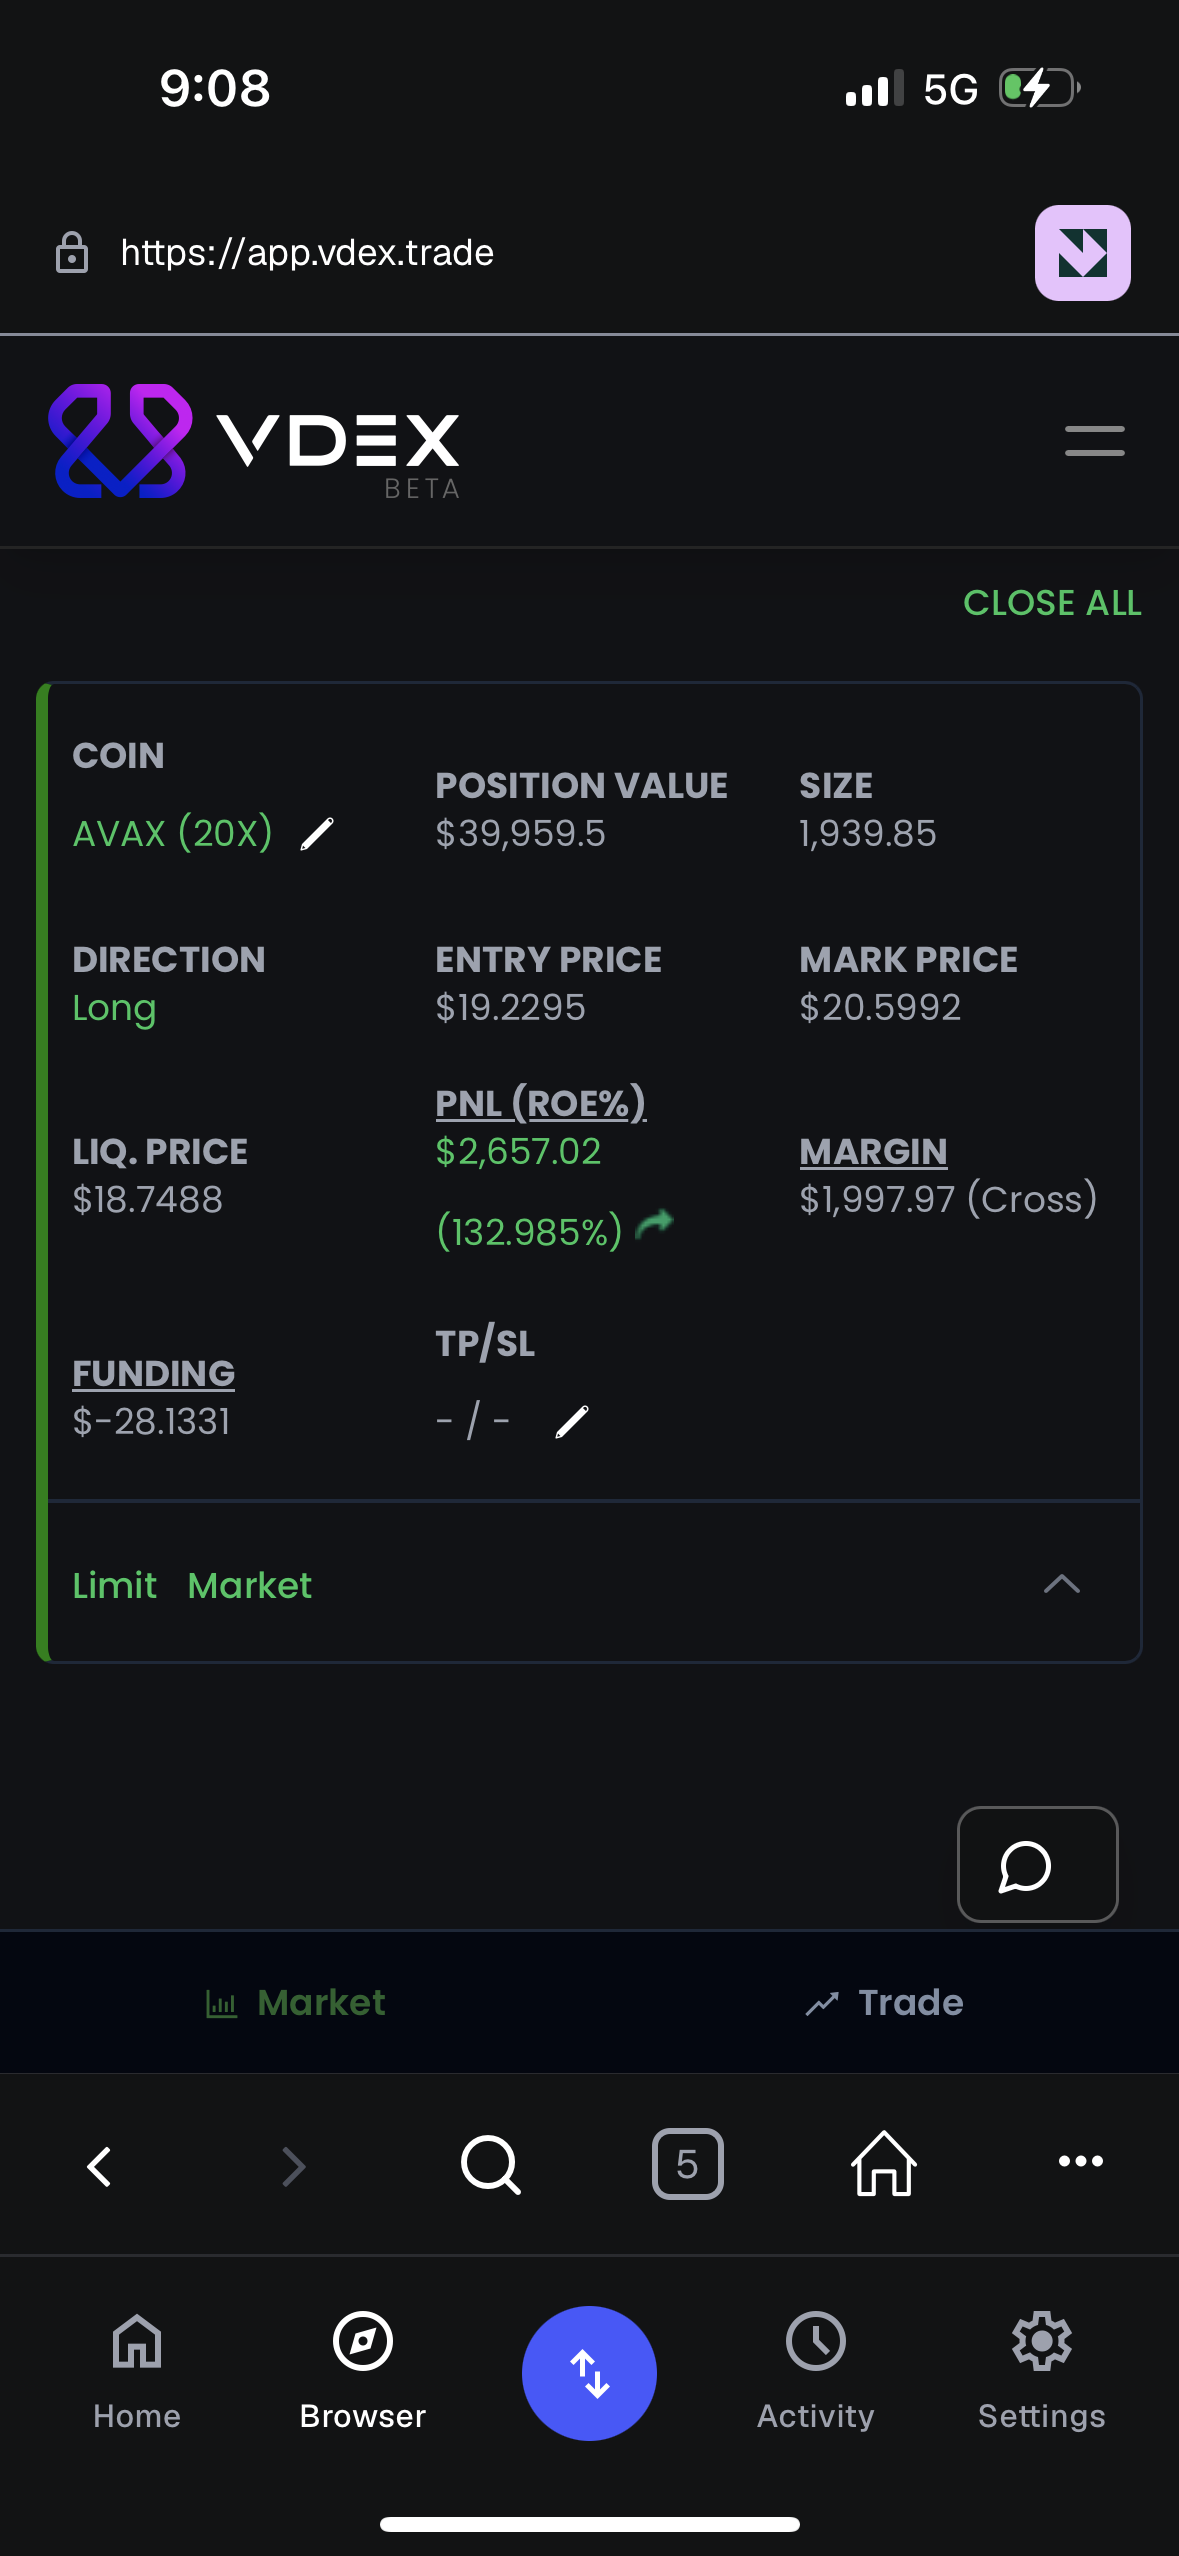Switch to the Market bottom tab
This screenshot has width=1179, height=2556.
point(295,2002)
